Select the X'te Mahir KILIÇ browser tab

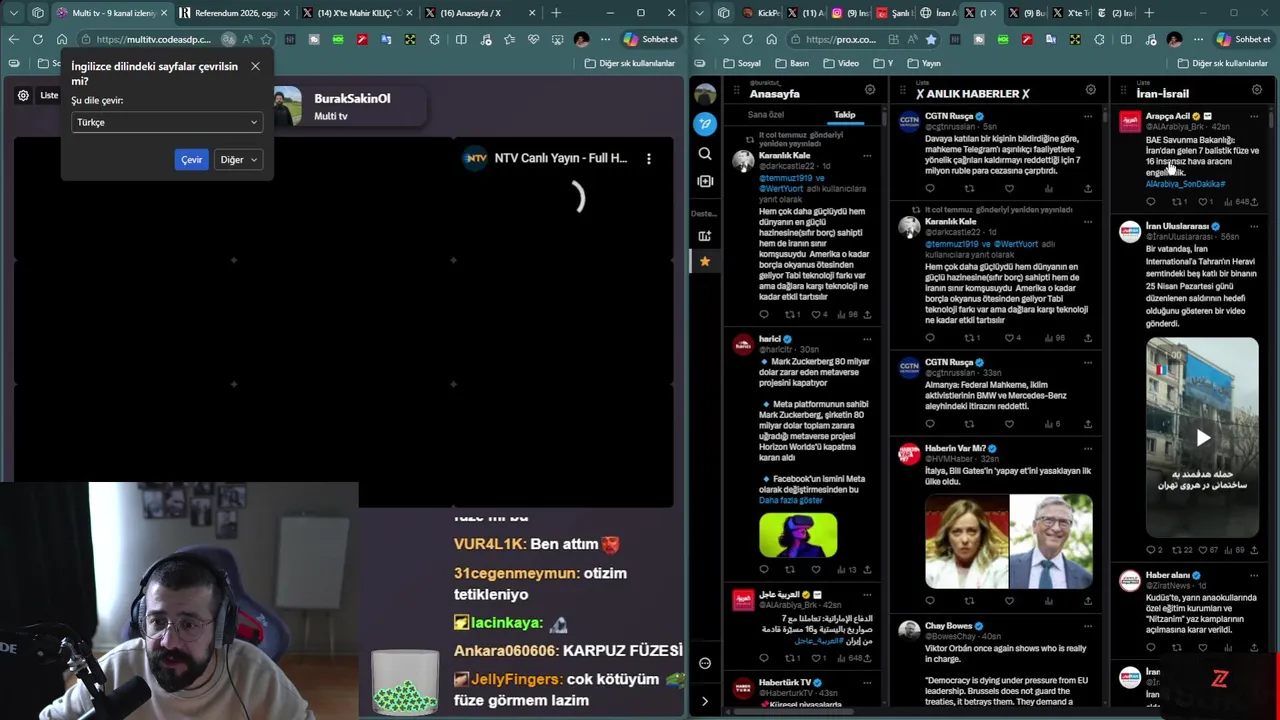(x=357, y=13)
